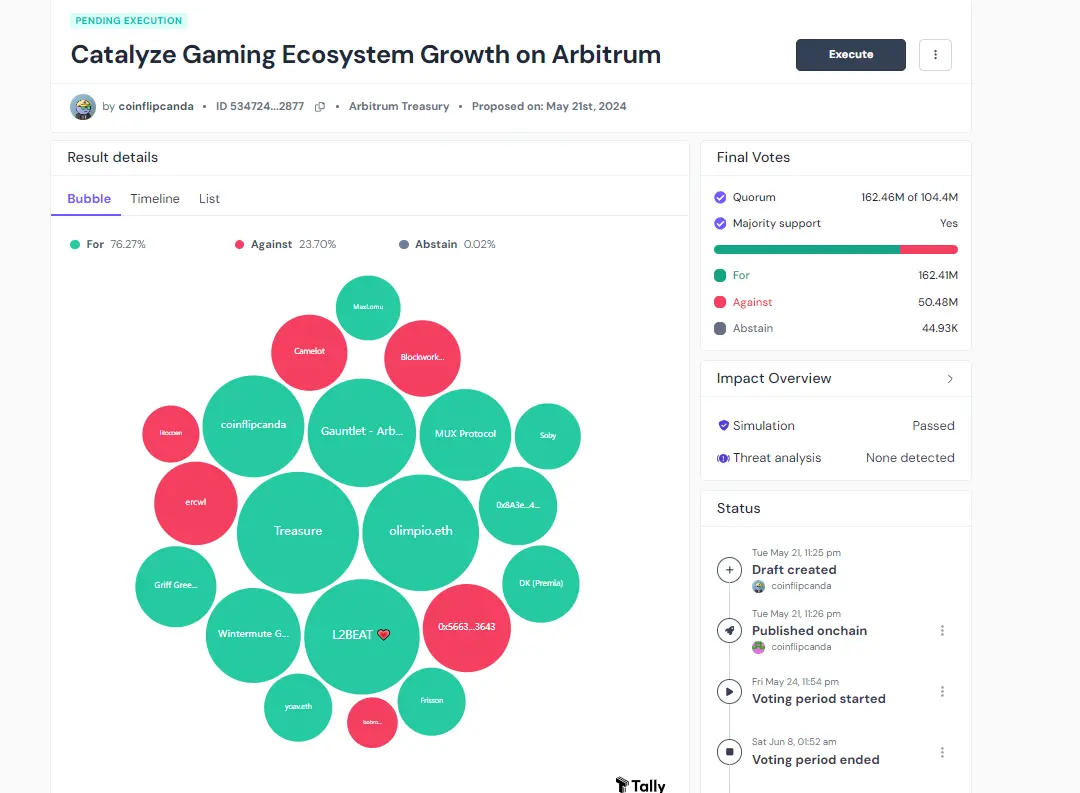Select the L2BEAT vote bubble
Image resolution: width=1080 pixels, height=793 pixels.
[361, 634]
